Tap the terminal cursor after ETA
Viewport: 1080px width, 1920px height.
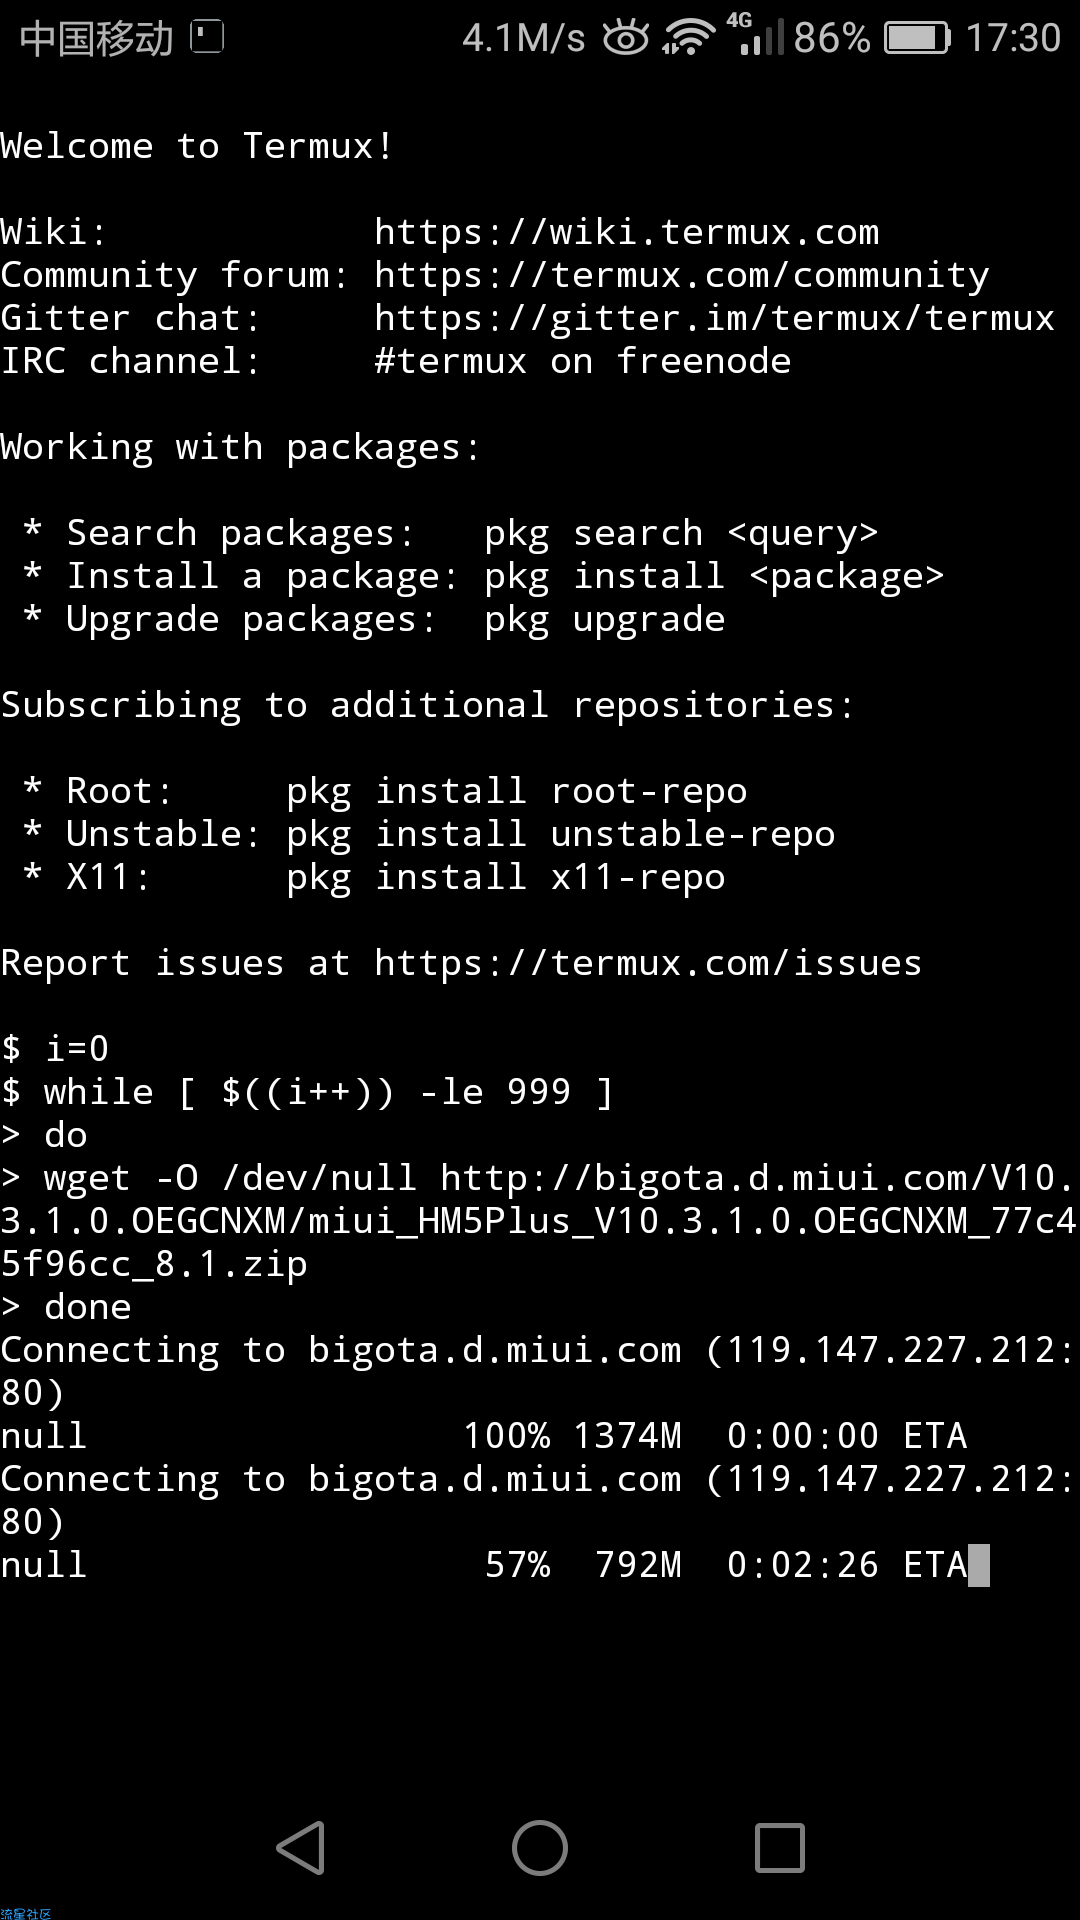[x=979, y=1565]
